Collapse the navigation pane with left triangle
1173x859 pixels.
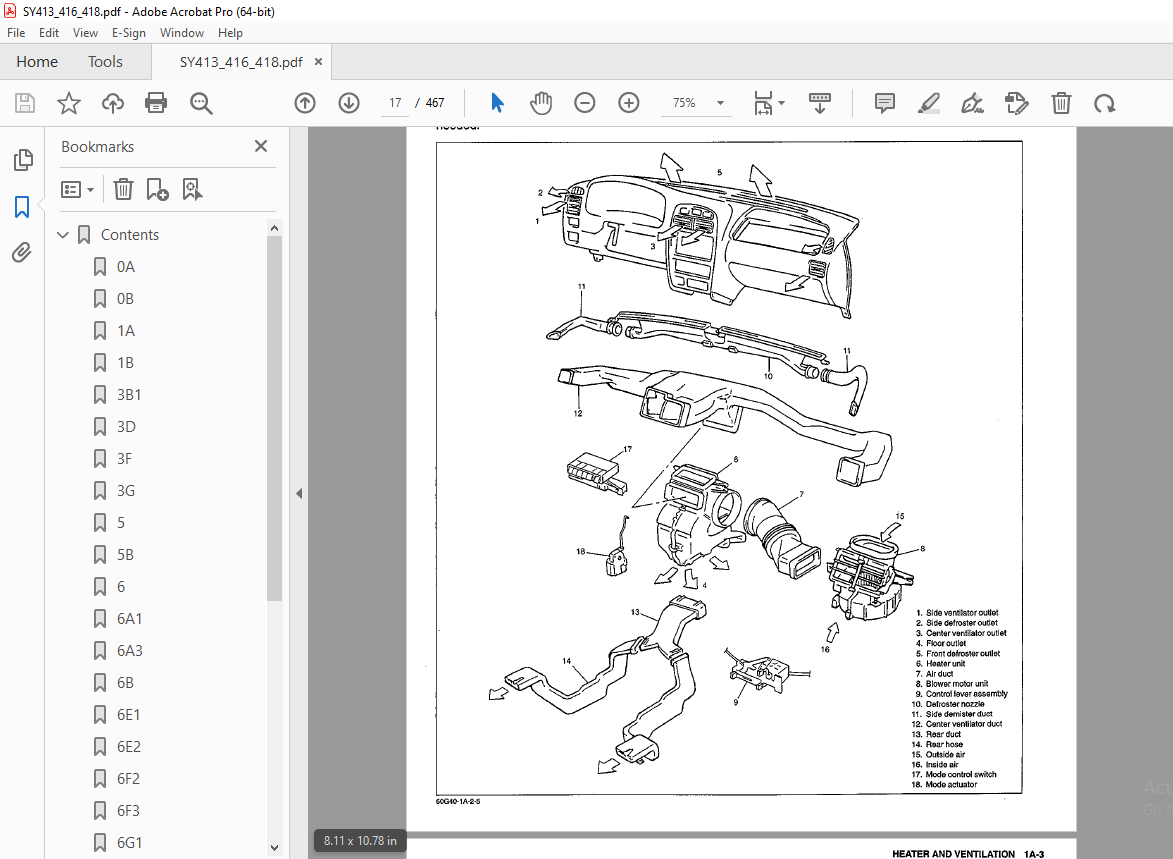298,493
